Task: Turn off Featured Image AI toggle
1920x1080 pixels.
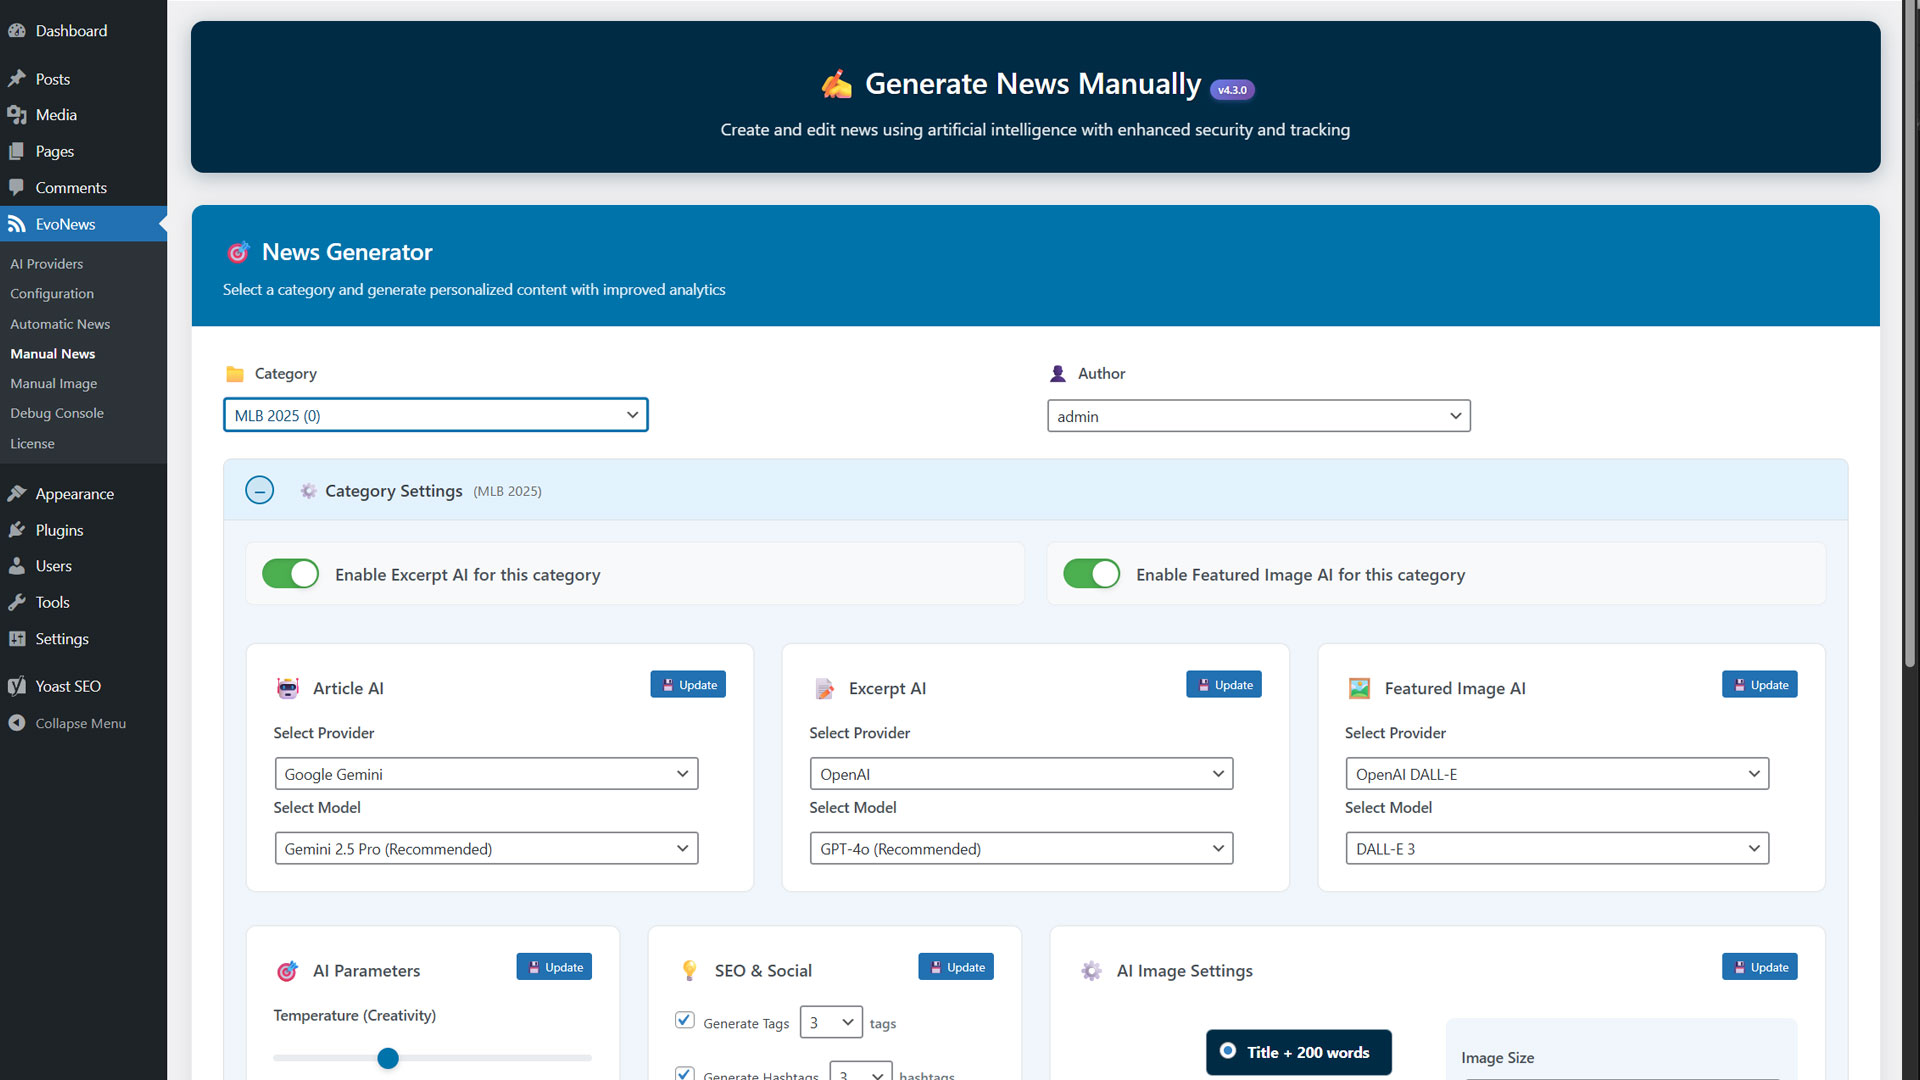Action: tap(1091, 574)
